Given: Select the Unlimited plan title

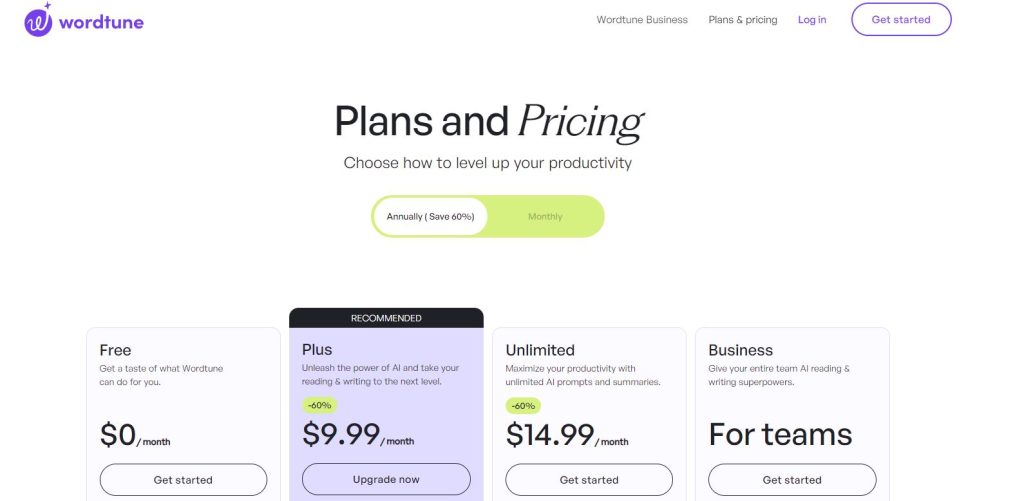Looking at the screenshot, I should tap(540, 350).
